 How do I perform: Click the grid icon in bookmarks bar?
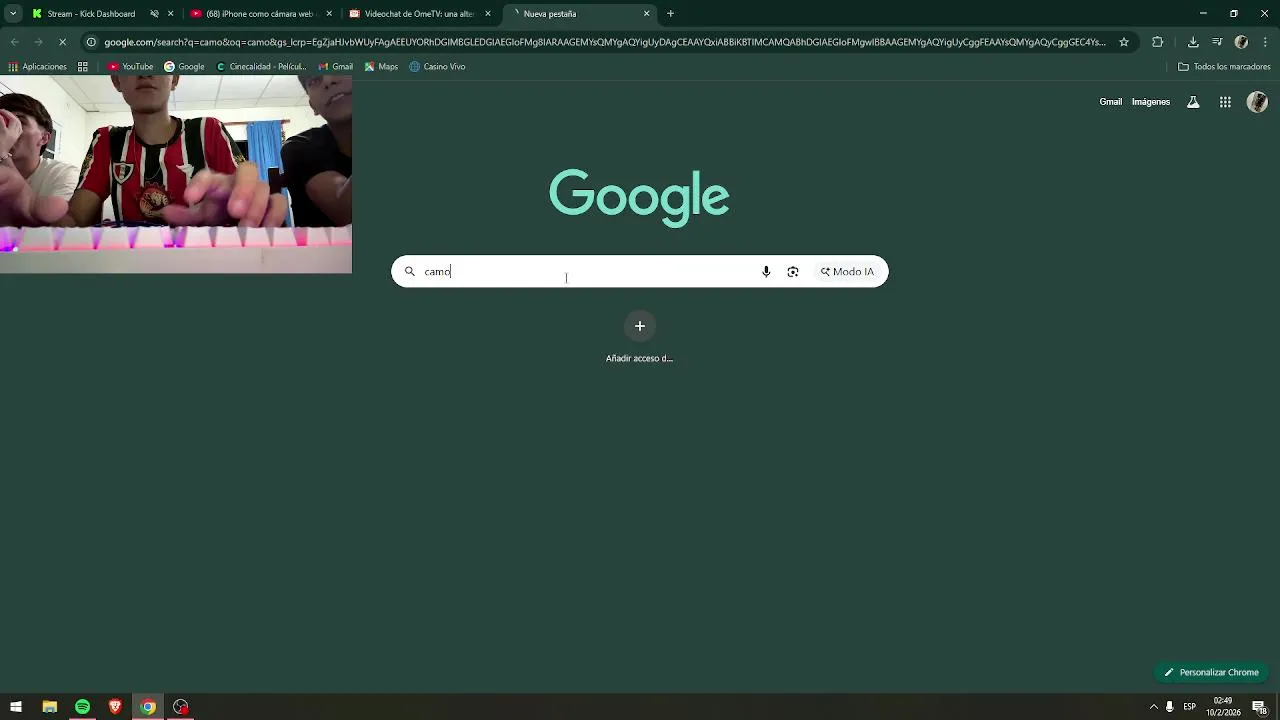(x=83, y=67)
